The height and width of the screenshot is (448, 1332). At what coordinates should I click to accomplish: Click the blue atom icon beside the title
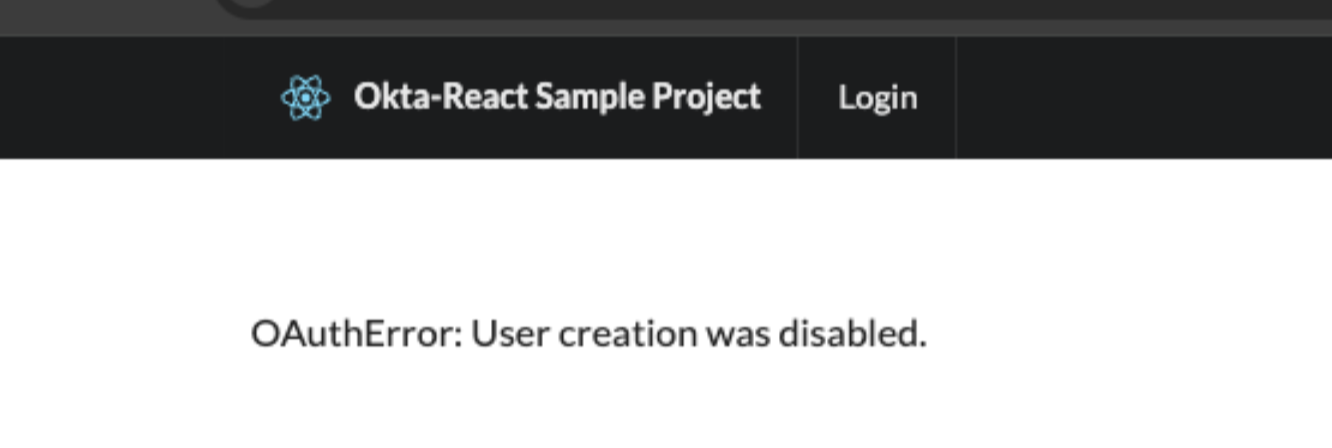tap(305, 98)
